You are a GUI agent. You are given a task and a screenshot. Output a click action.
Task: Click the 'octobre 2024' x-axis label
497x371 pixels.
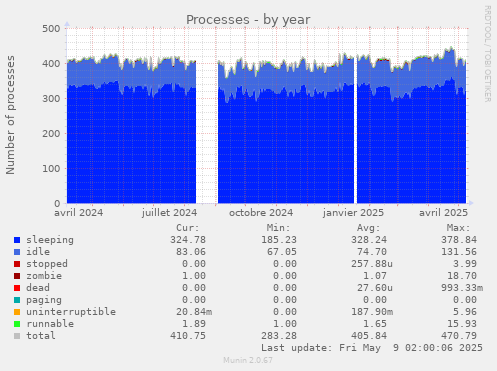[261, 213]
